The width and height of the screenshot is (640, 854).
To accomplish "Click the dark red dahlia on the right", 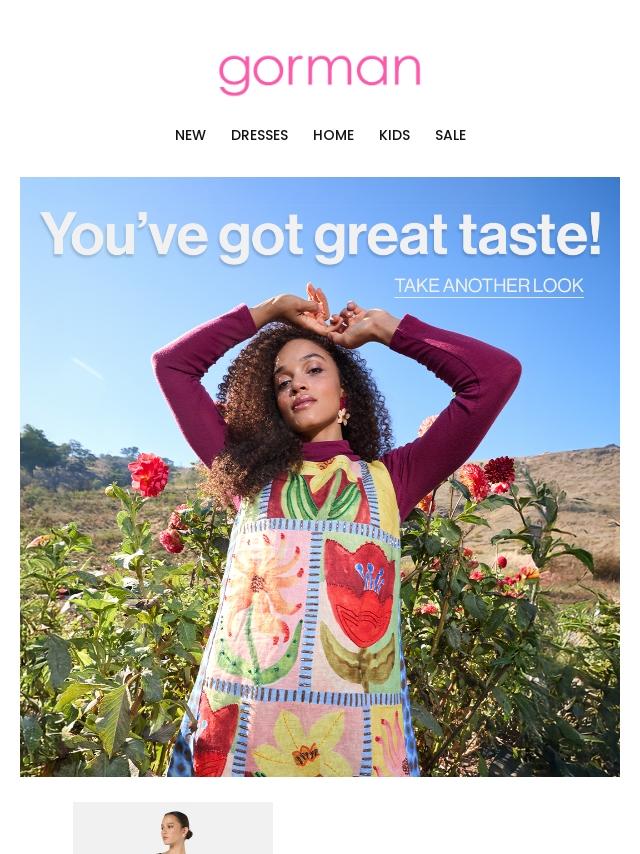I will coord(499,470).
